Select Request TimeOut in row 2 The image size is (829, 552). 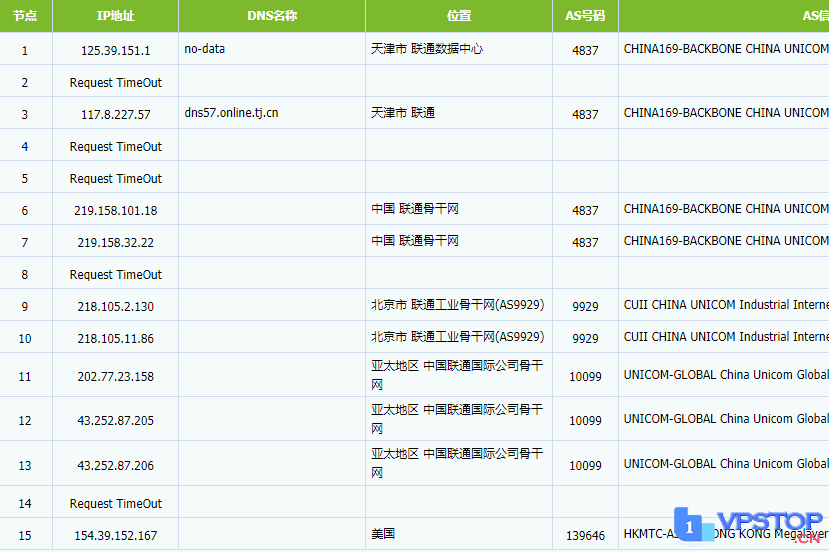115,83
